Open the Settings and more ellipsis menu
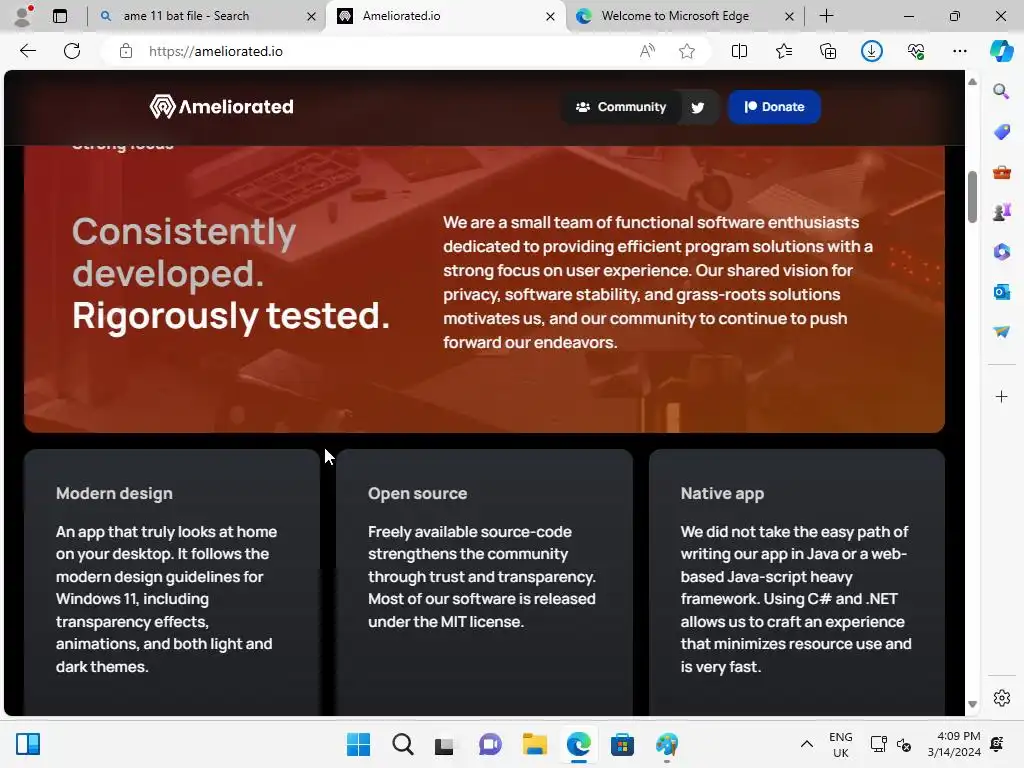This screenshot has width=1024, height=768. tap(959, 51)
